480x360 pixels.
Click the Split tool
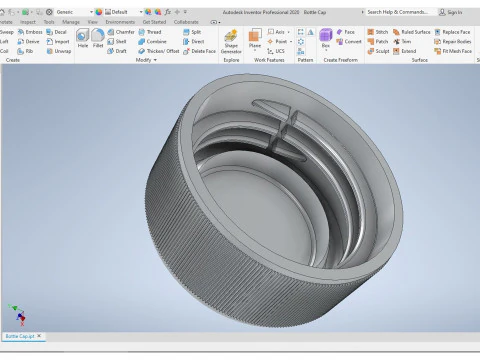point(192,32)
